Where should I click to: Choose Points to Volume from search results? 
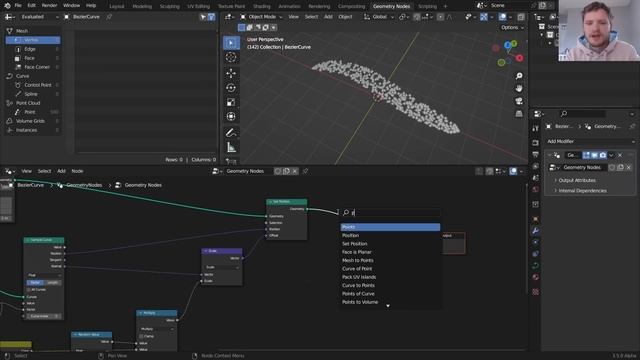(x=390, y=302)
